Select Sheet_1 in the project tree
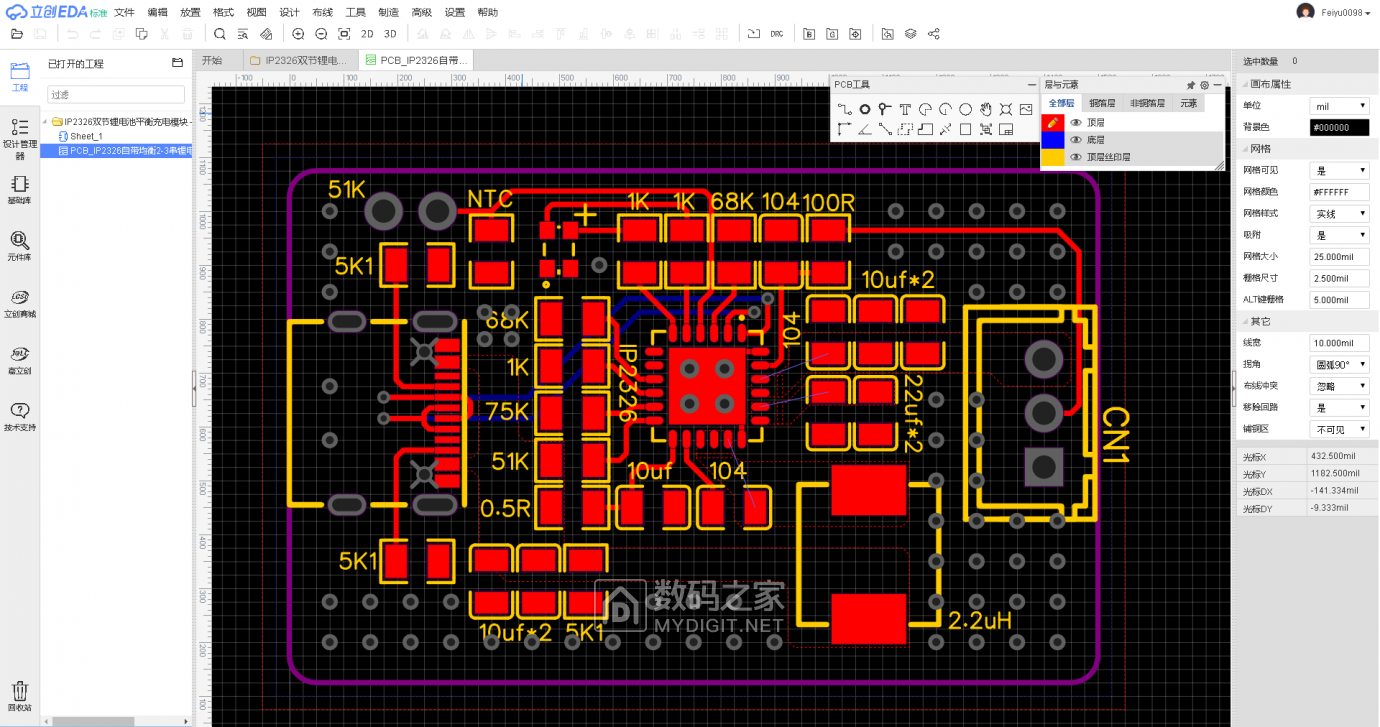Screen dimensions: 1380x727 tap(84, 136)
